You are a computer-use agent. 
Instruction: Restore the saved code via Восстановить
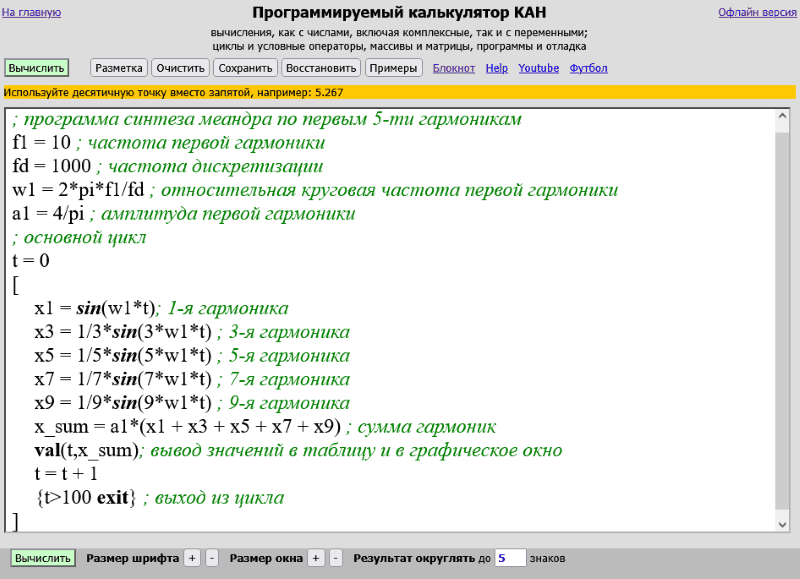tap(318, 68)
